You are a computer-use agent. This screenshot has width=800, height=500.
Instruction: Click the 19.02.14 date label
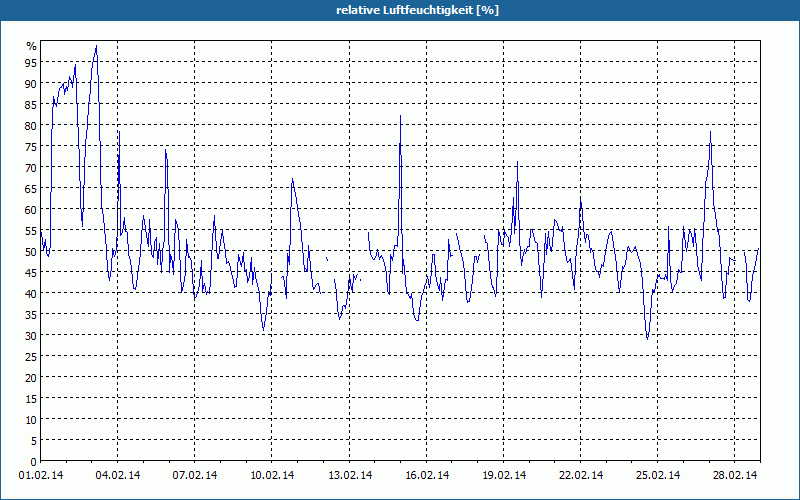click(x=502, y=475)
